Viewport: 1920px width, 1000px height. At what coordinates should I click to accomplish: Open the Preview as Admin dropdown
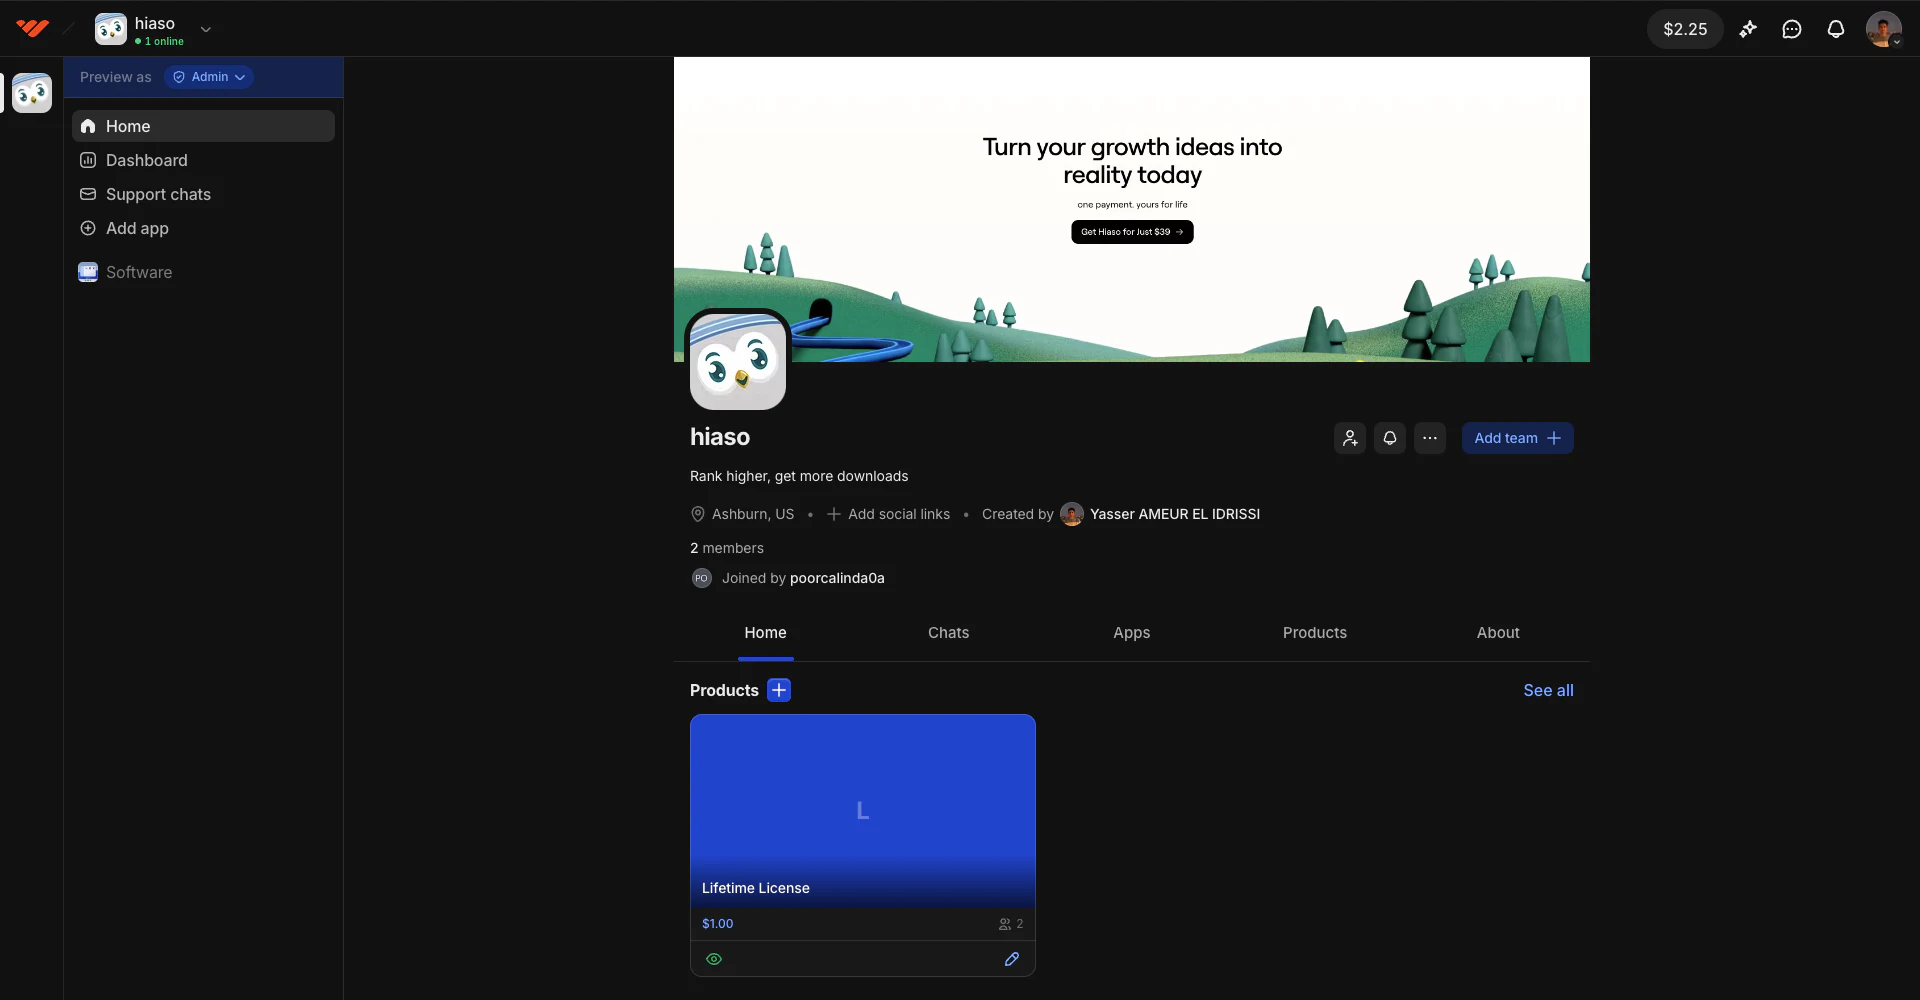(x=209, y=77)
